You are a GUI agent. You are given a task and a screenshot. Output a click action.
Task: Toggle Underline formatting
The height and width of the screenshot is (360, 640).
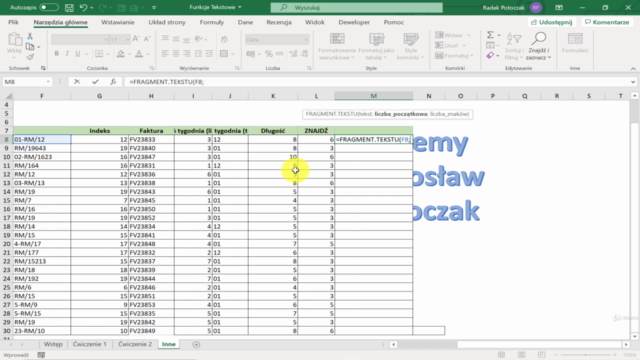coord(78,53)
